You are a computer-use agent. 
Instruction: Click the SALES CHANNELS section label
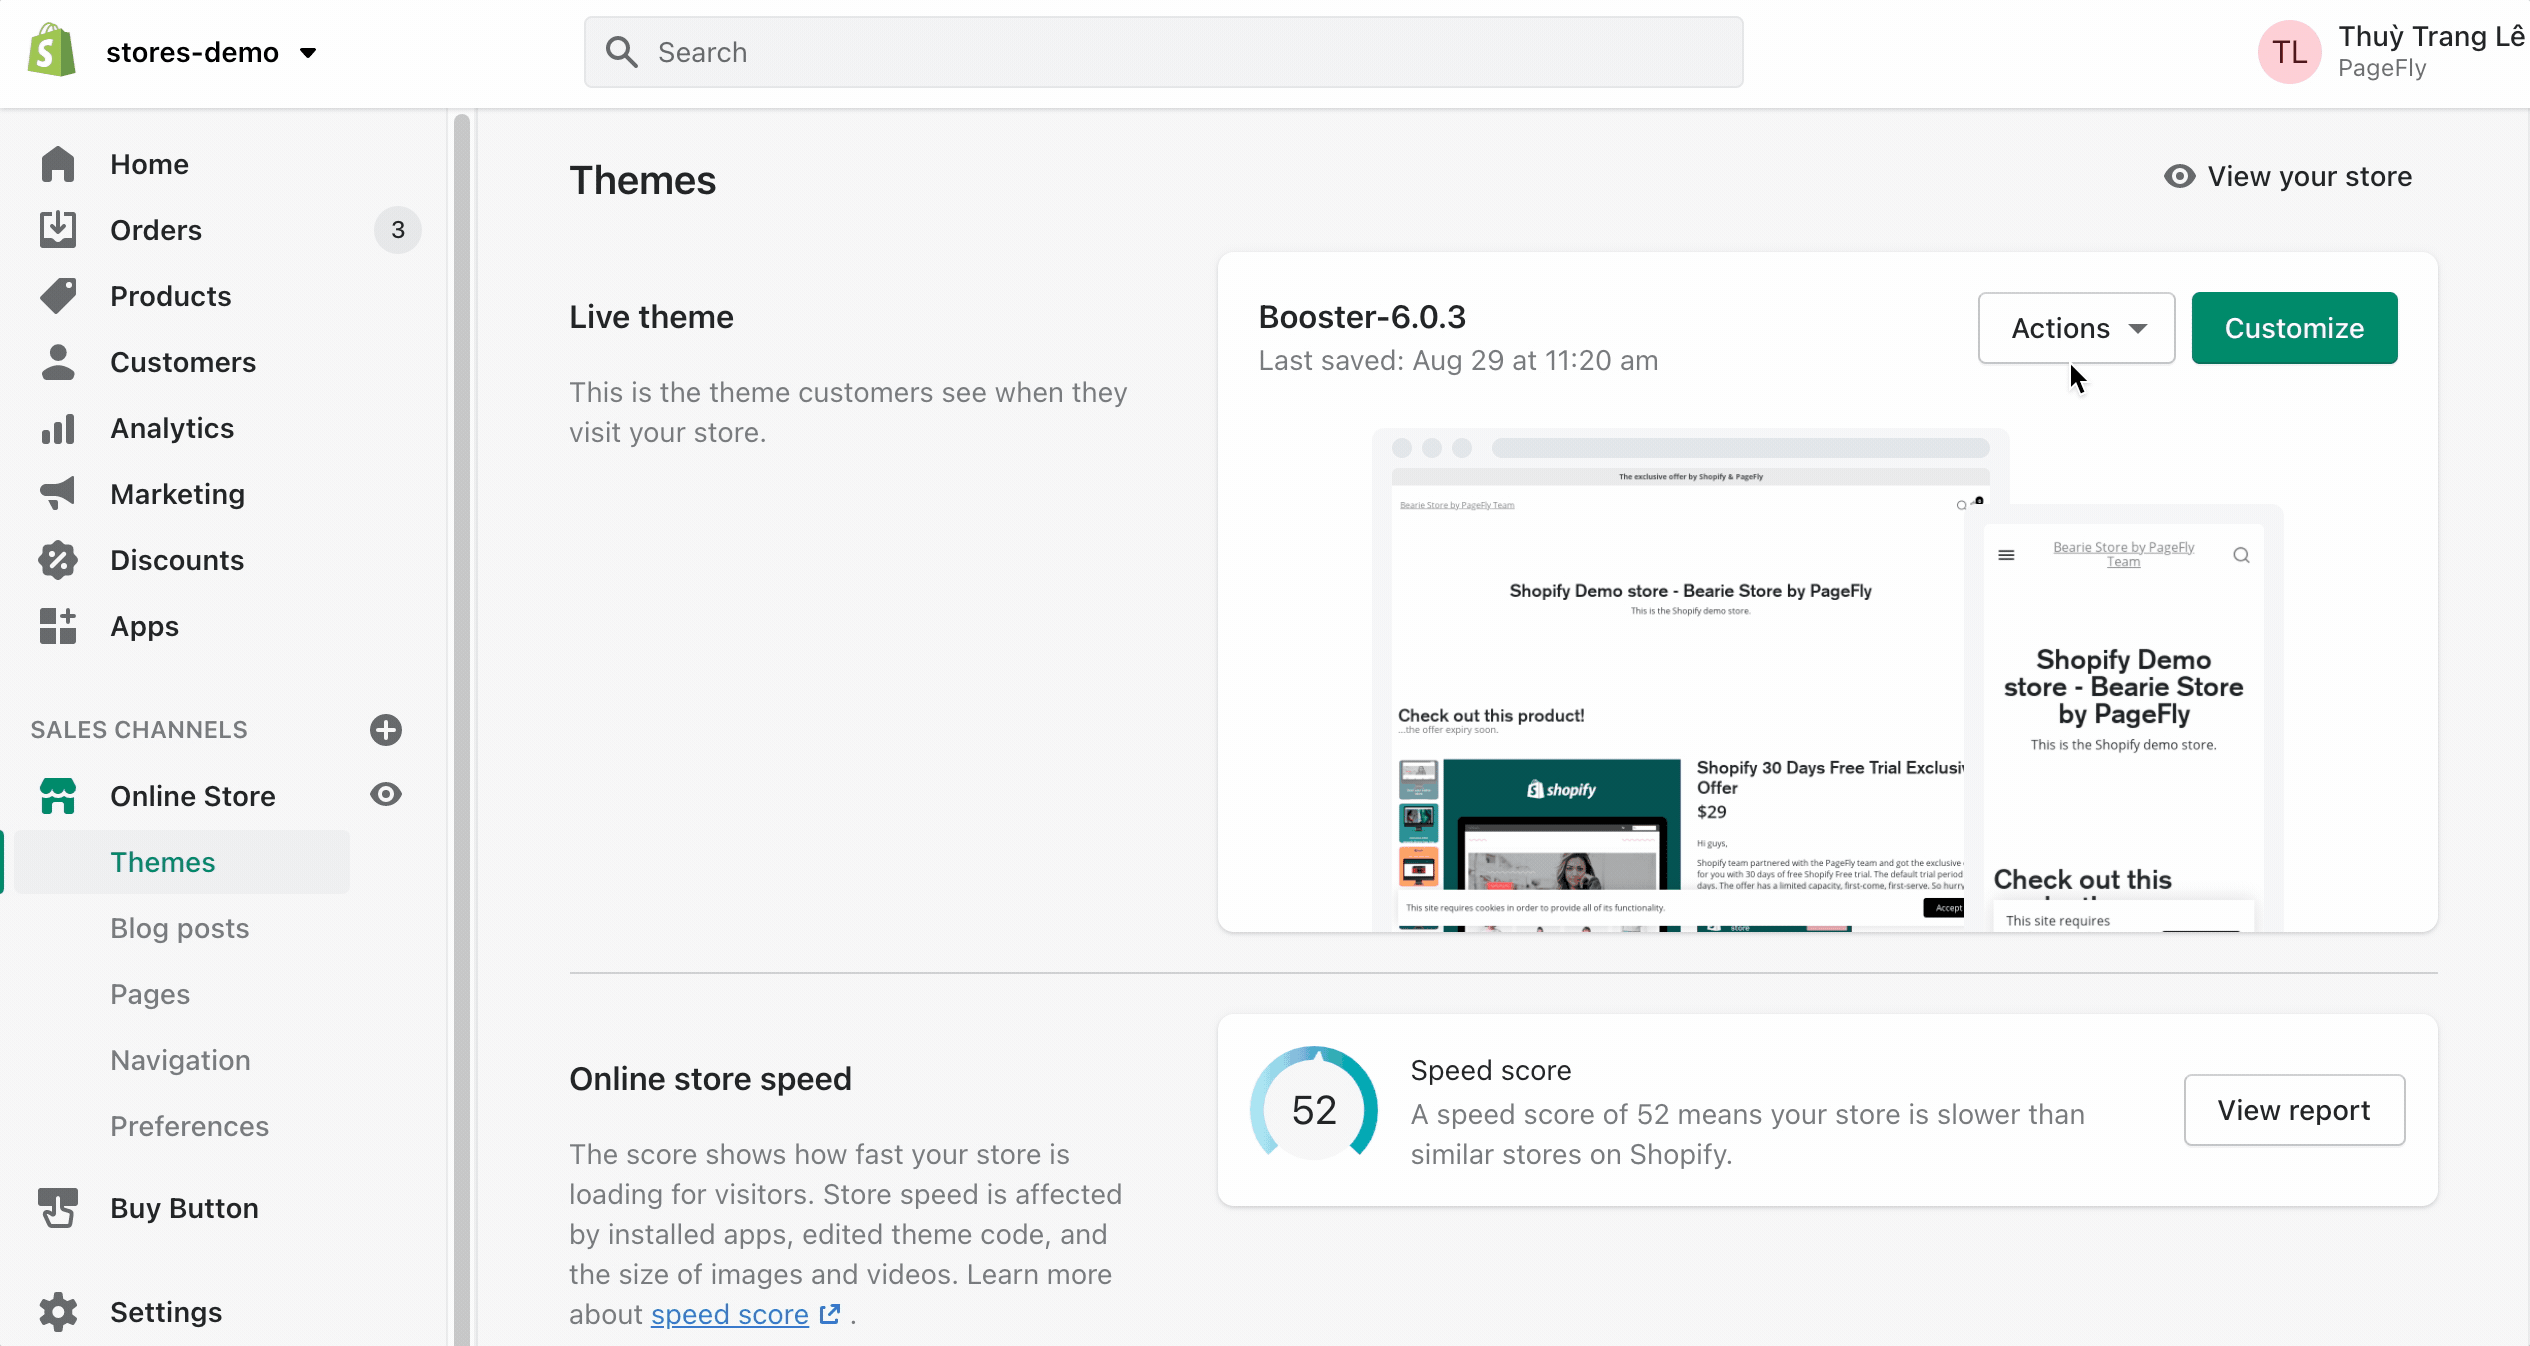[x=139, y=730]
